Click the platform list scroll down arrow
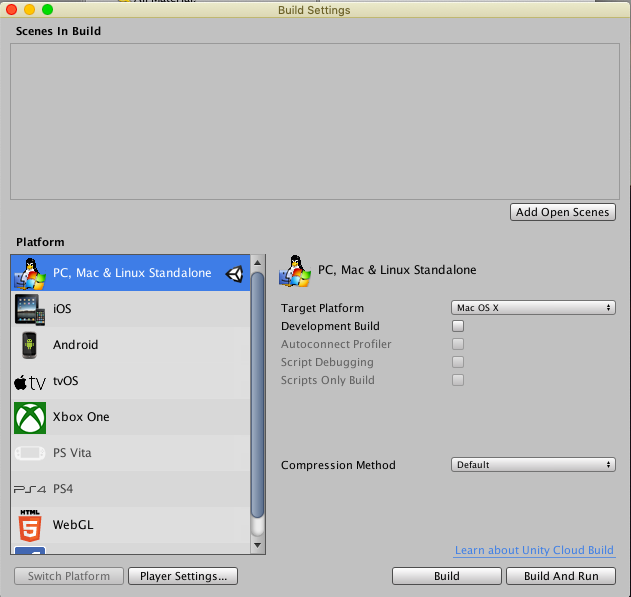The image size is (631, 597). tap(258, 546)
